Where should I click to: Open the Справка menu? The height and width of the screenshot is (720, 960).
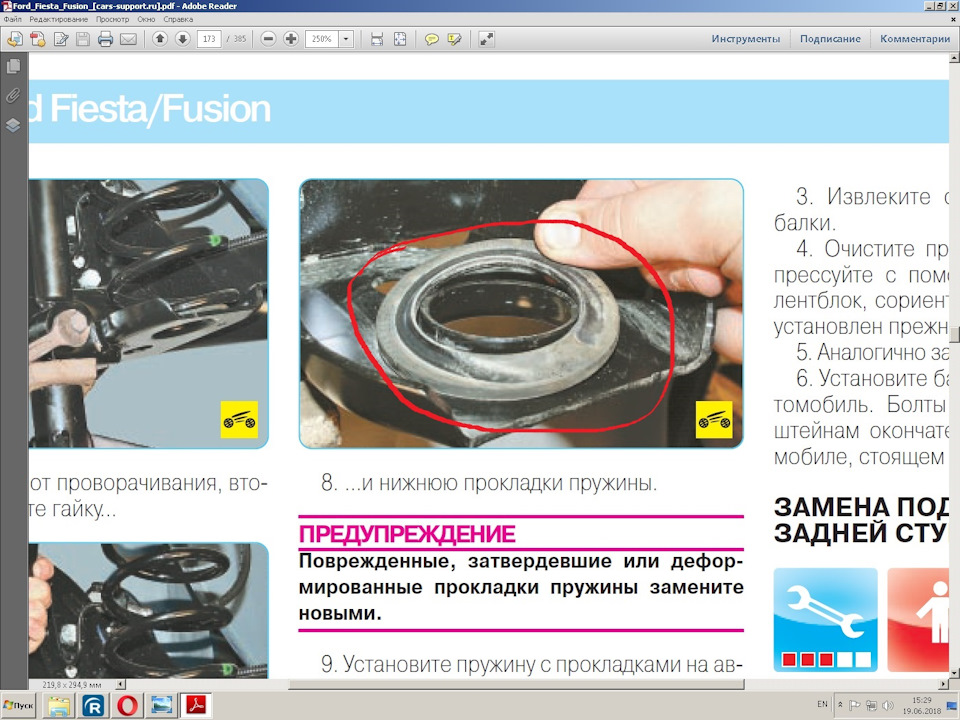(x=178, y=20)
